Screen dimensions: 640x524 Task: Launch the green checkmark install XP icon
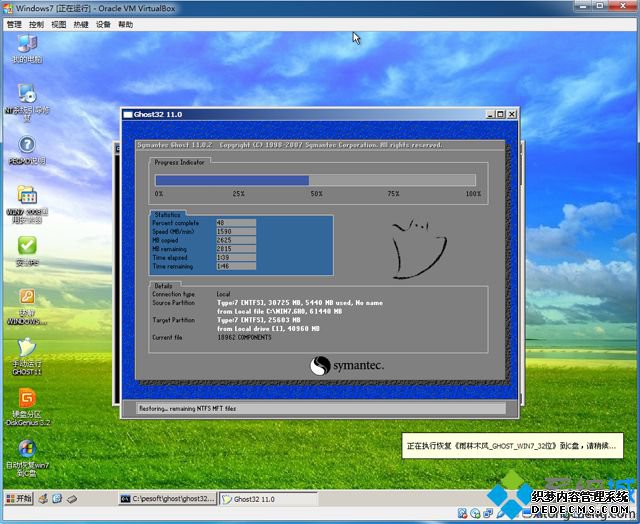pos(27,251)
